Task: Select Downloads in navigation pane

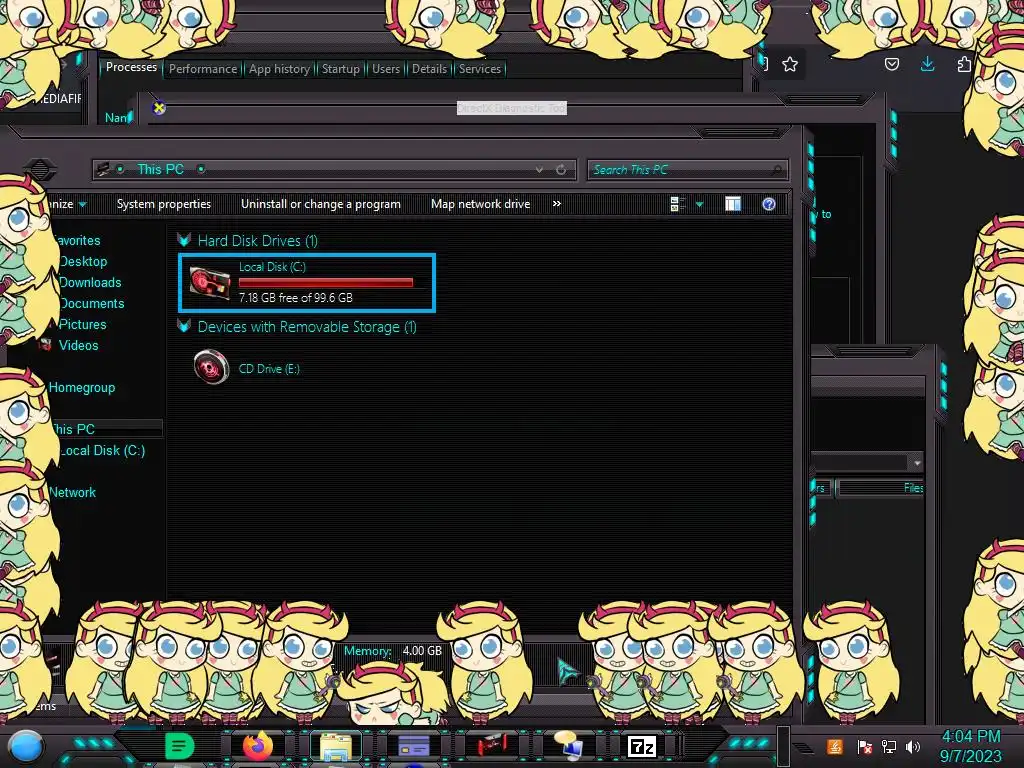Action: (x=90, y=282)
